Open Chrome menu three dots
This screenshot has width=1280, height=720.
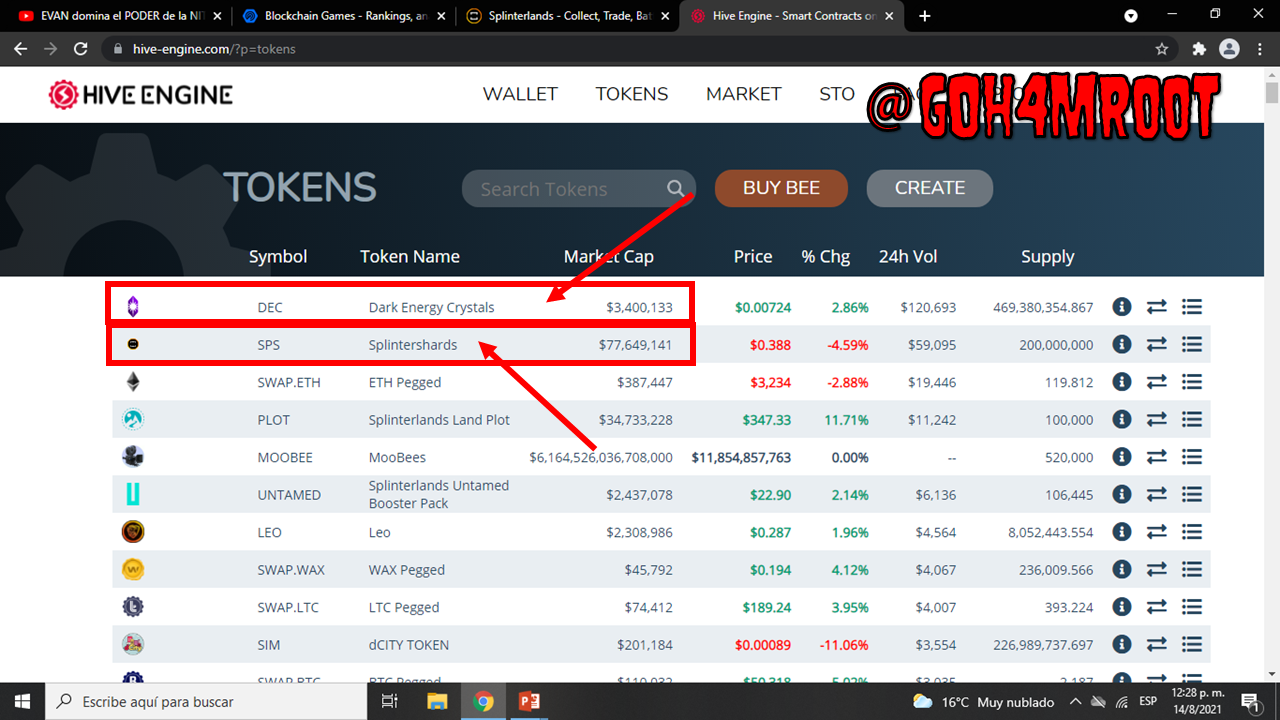tap(1258, 49)
